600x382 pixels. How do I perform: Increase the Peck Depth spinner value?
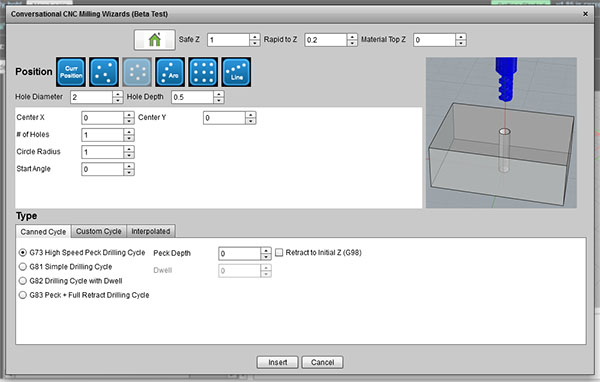tap(266, 250)
